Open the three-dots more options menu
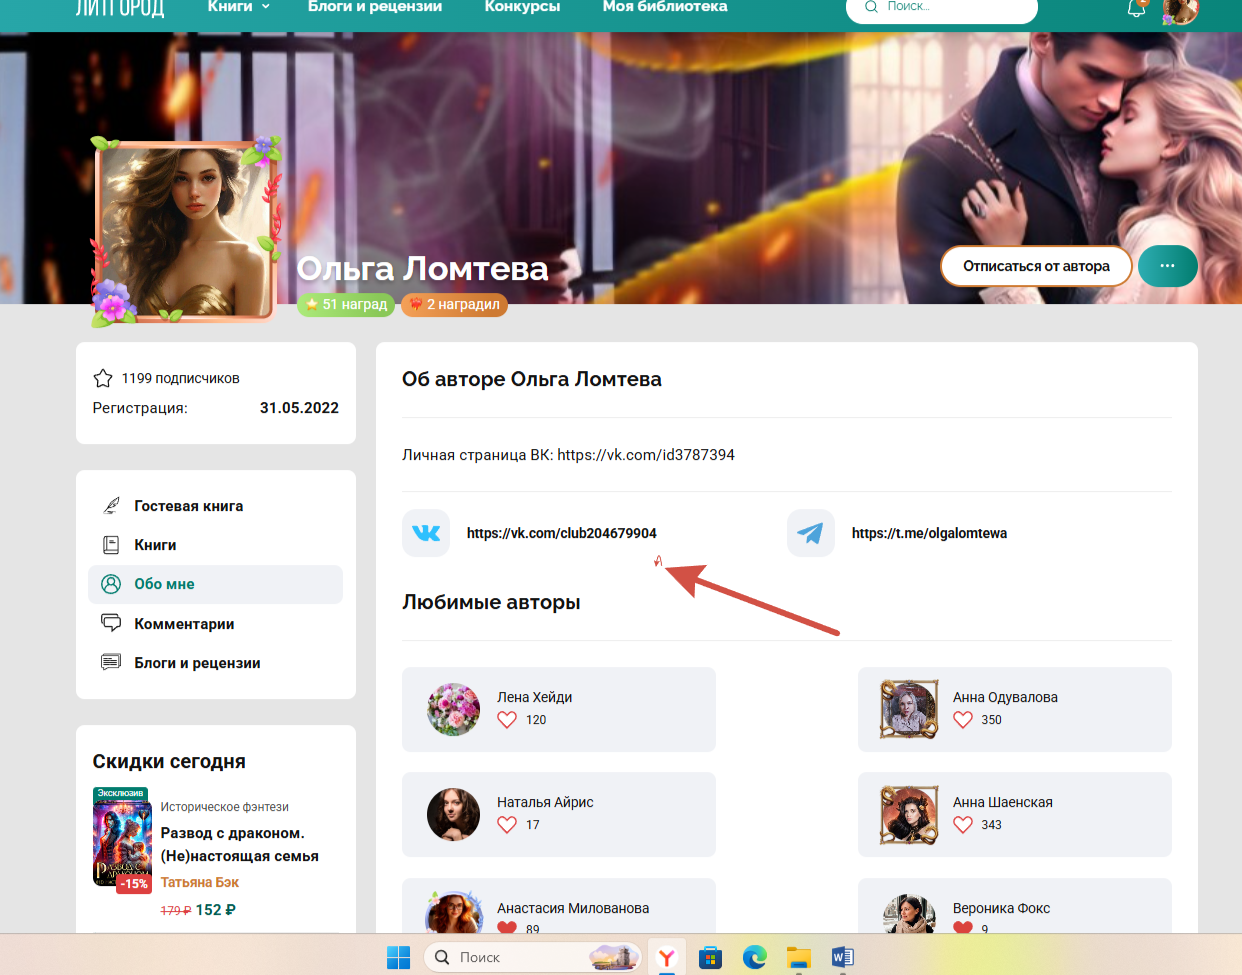 (1167, 266)
